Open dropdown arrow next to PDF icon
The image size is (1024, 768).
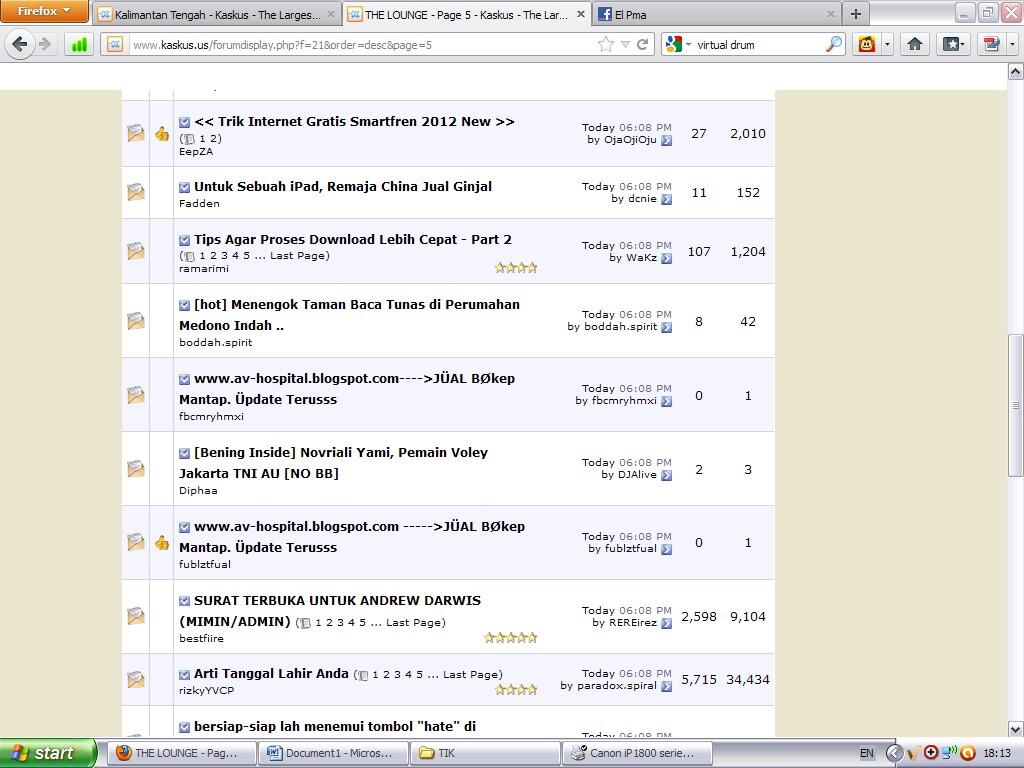click(1012, 44)
